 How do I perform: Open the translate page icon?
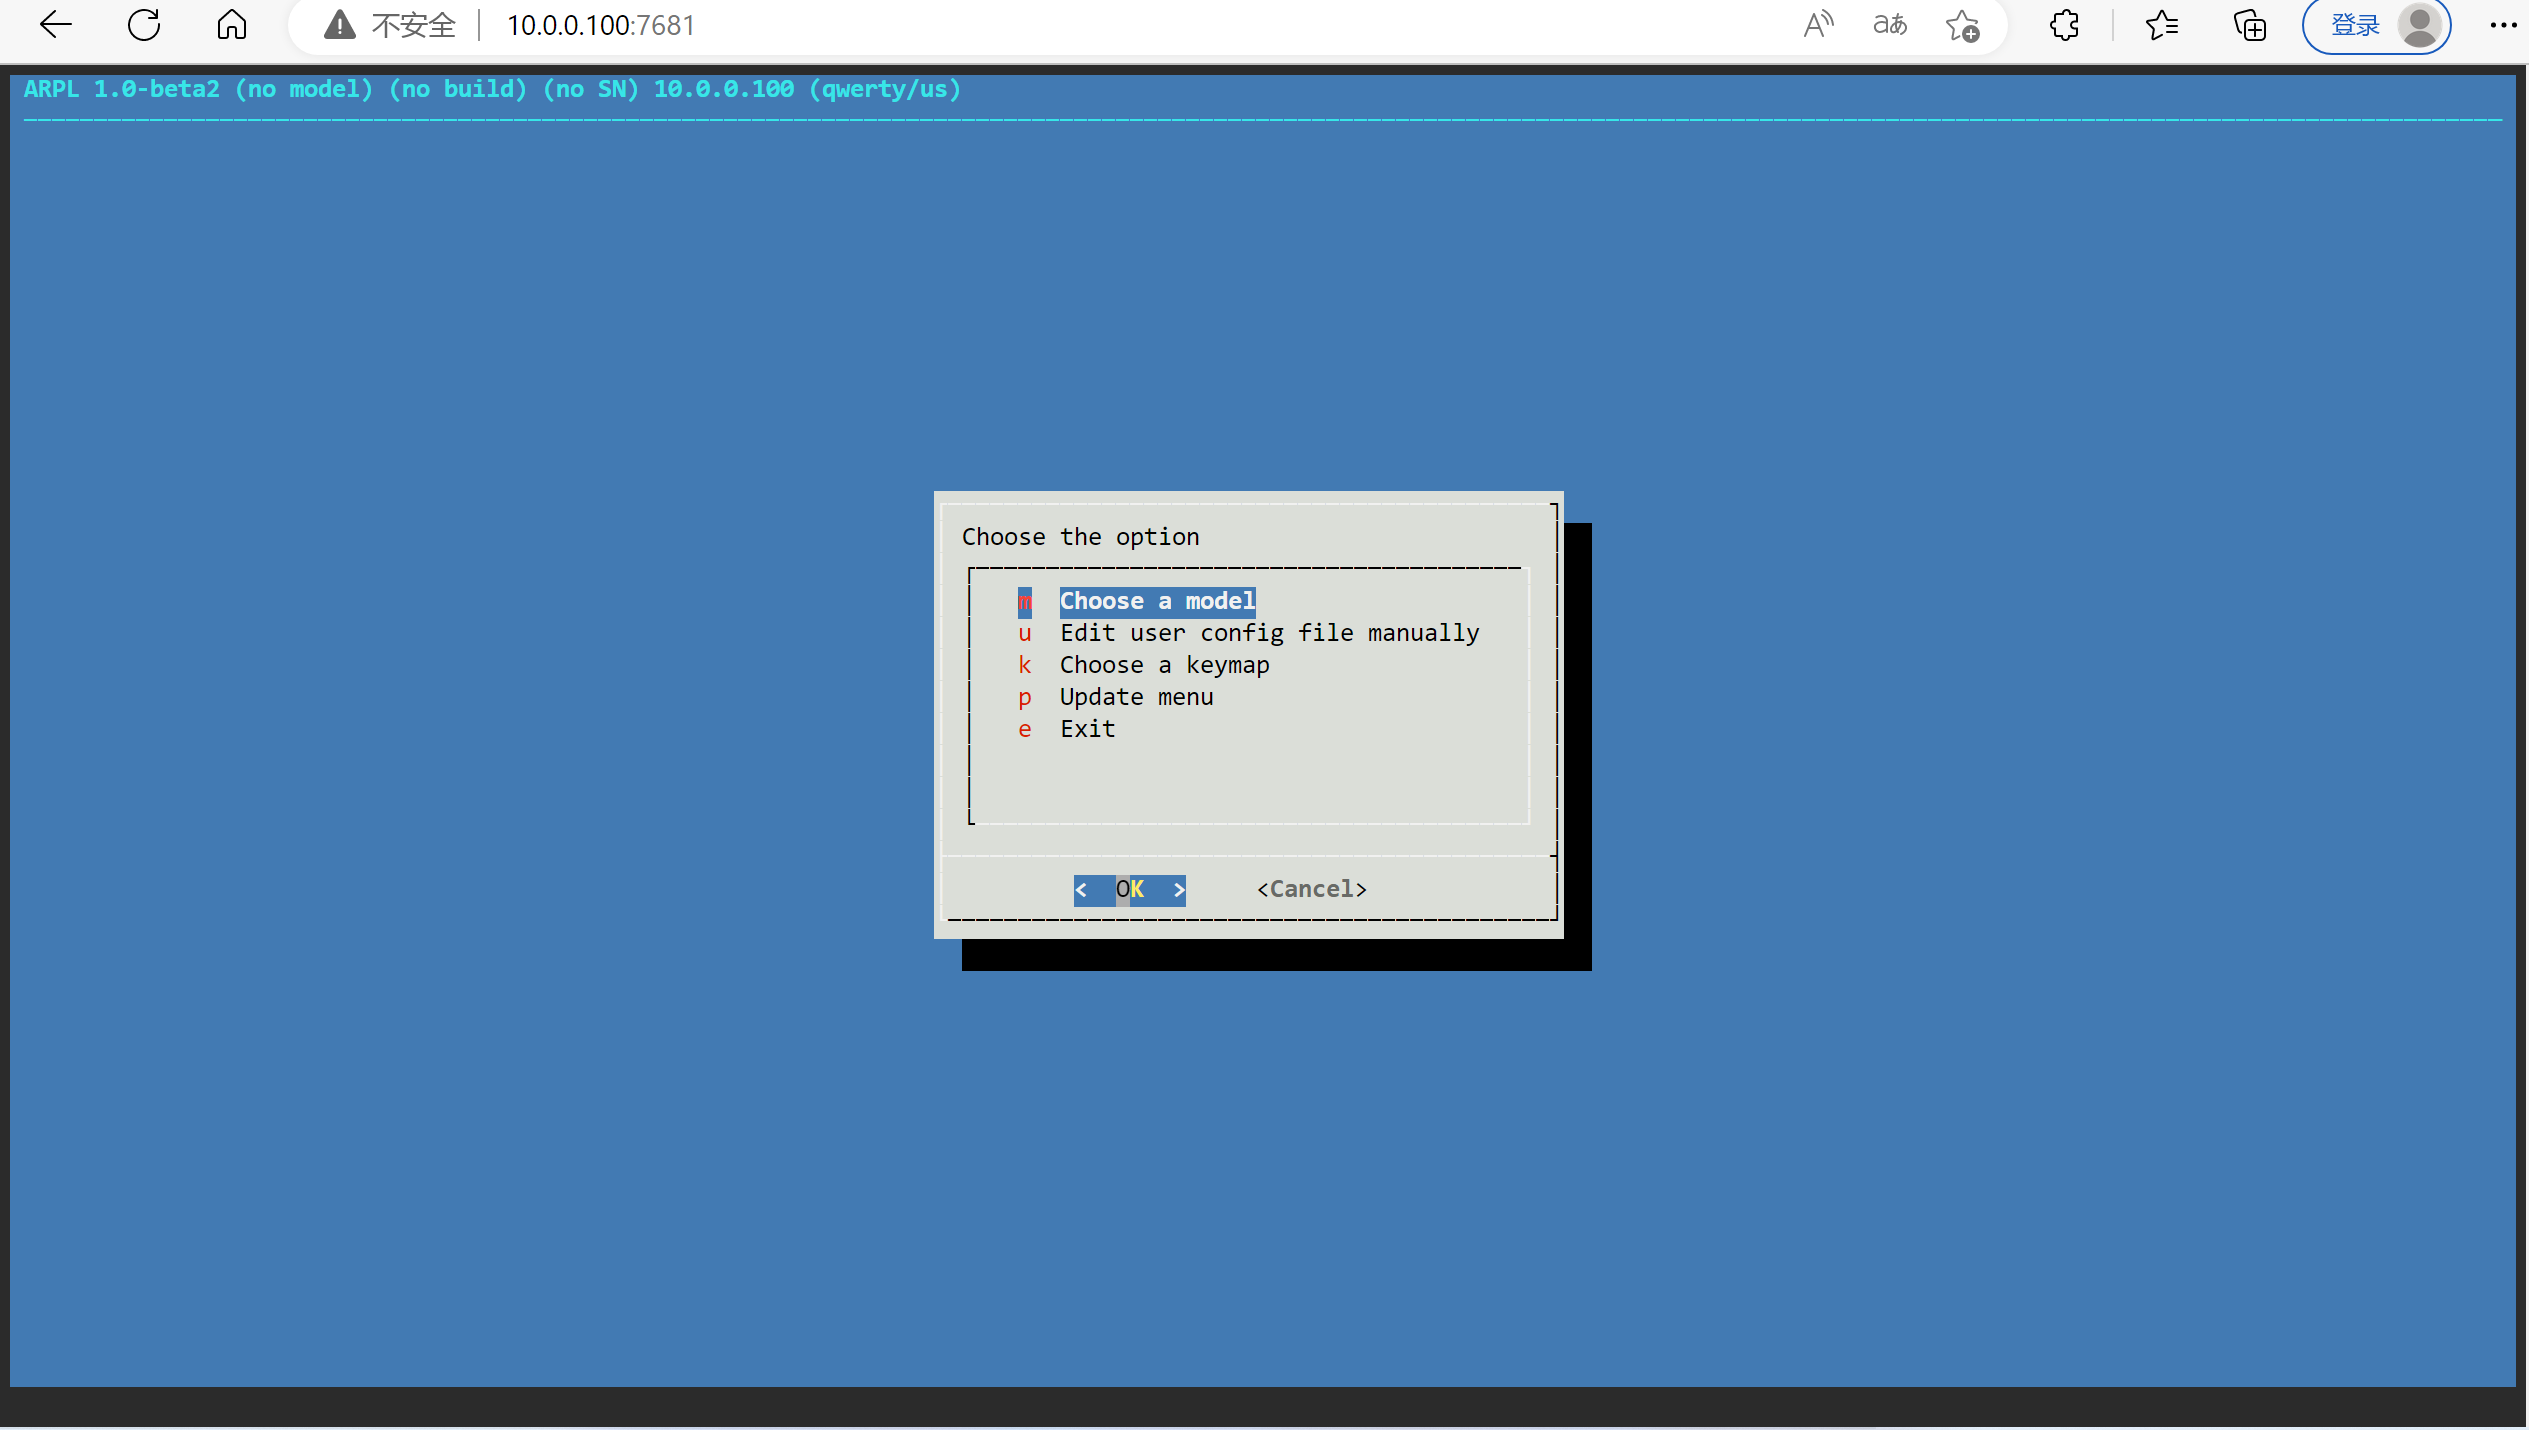1890,25
